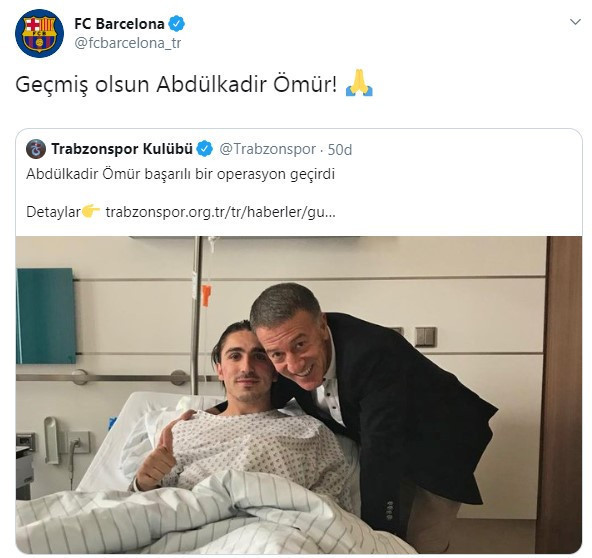Open the tweet options chevron menu
The height and width of the screenshot is (558, 592).
click(575, 22)
